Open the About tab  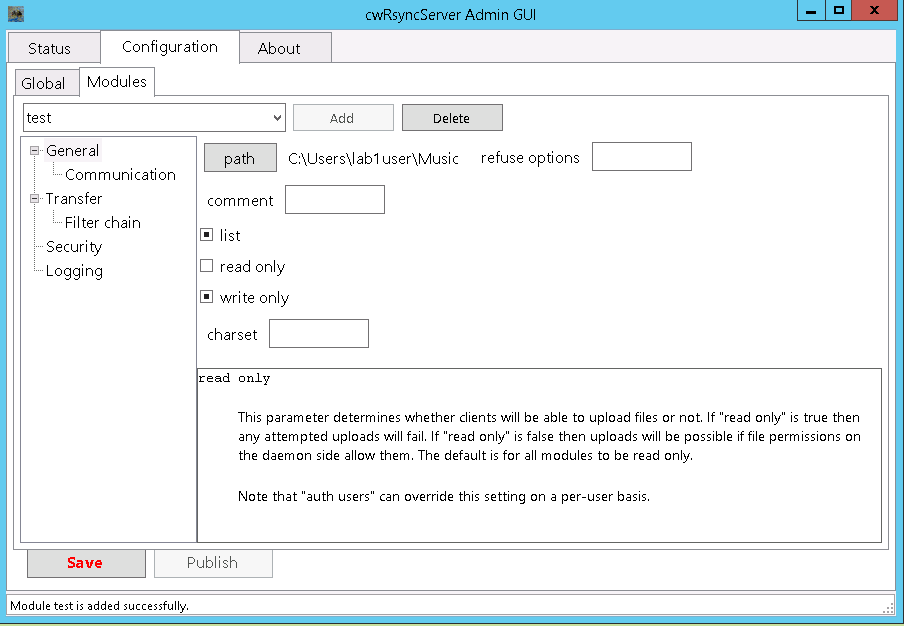pos(284,47)
